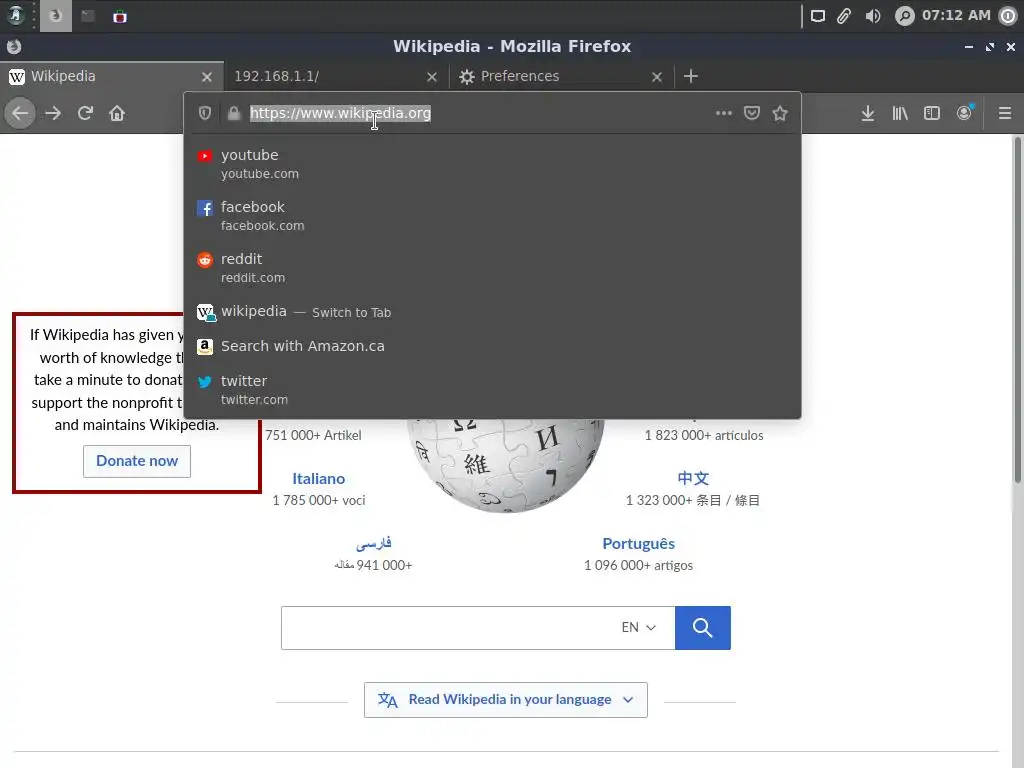Click the paperclip tray icon
The width and height of the screenshot is (1024, 768).
pyautogui.click(x=844, y=16)
